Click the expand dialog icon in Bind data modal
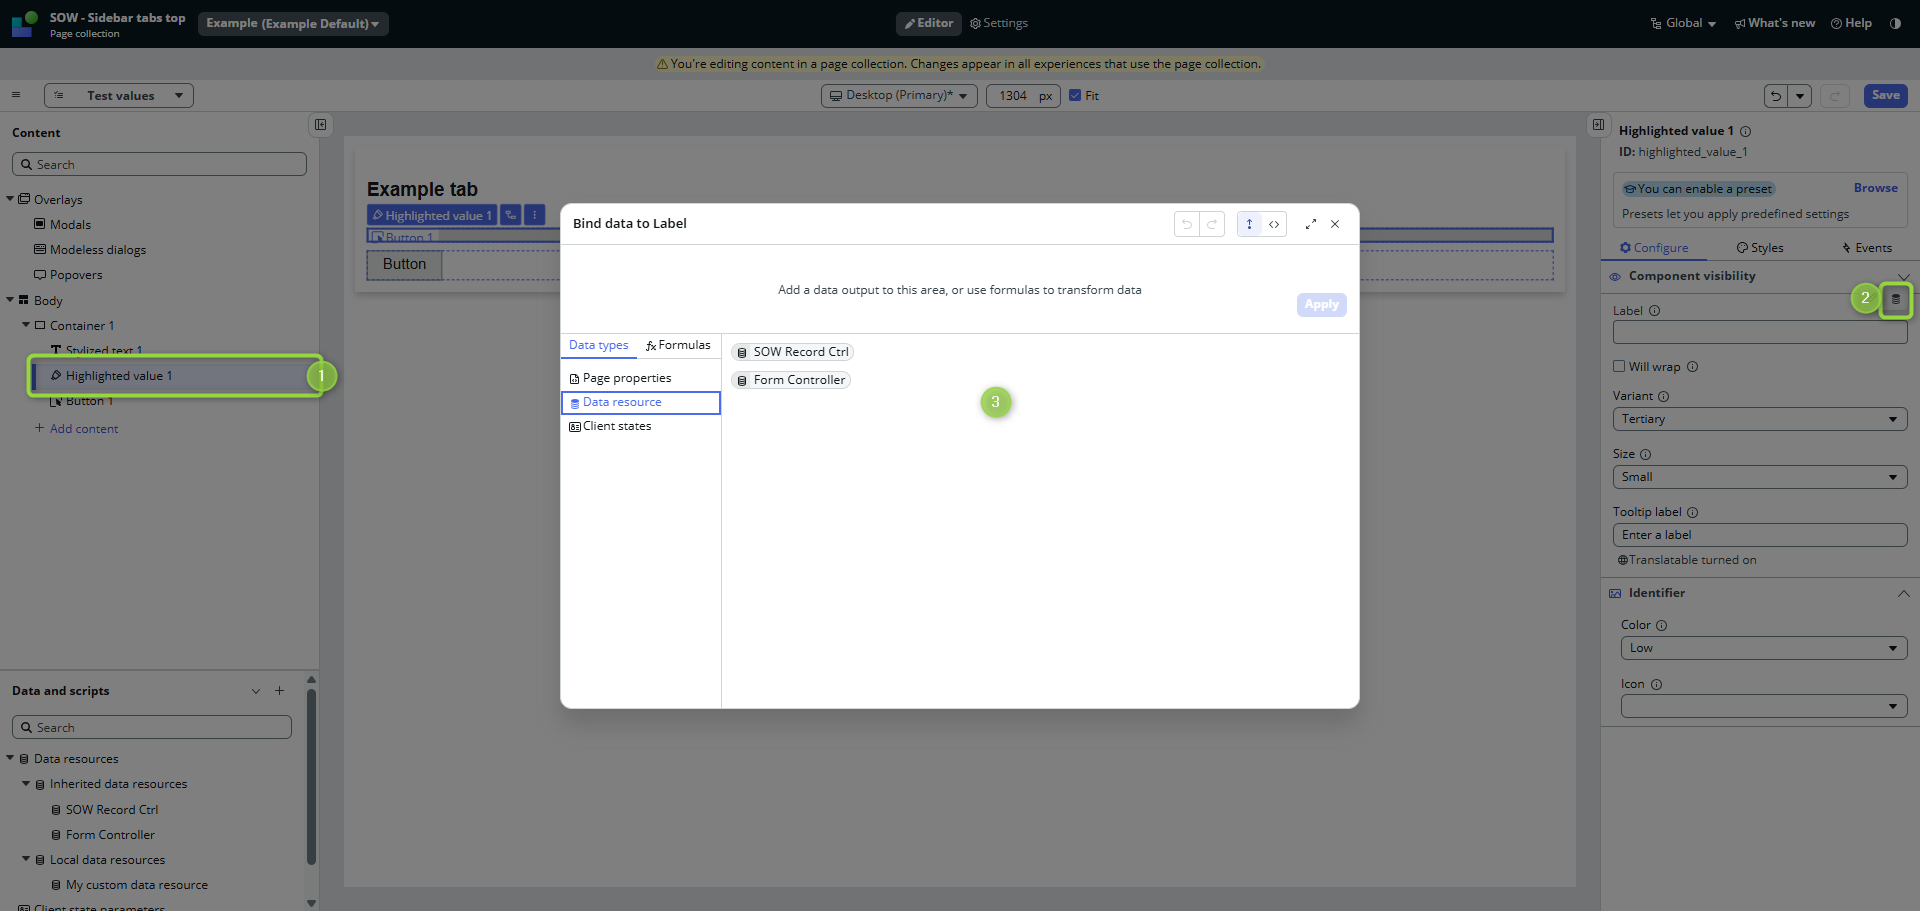The width and height of the screenshot is (1920, 911). pyautogui.click(x=1310, y=224)
